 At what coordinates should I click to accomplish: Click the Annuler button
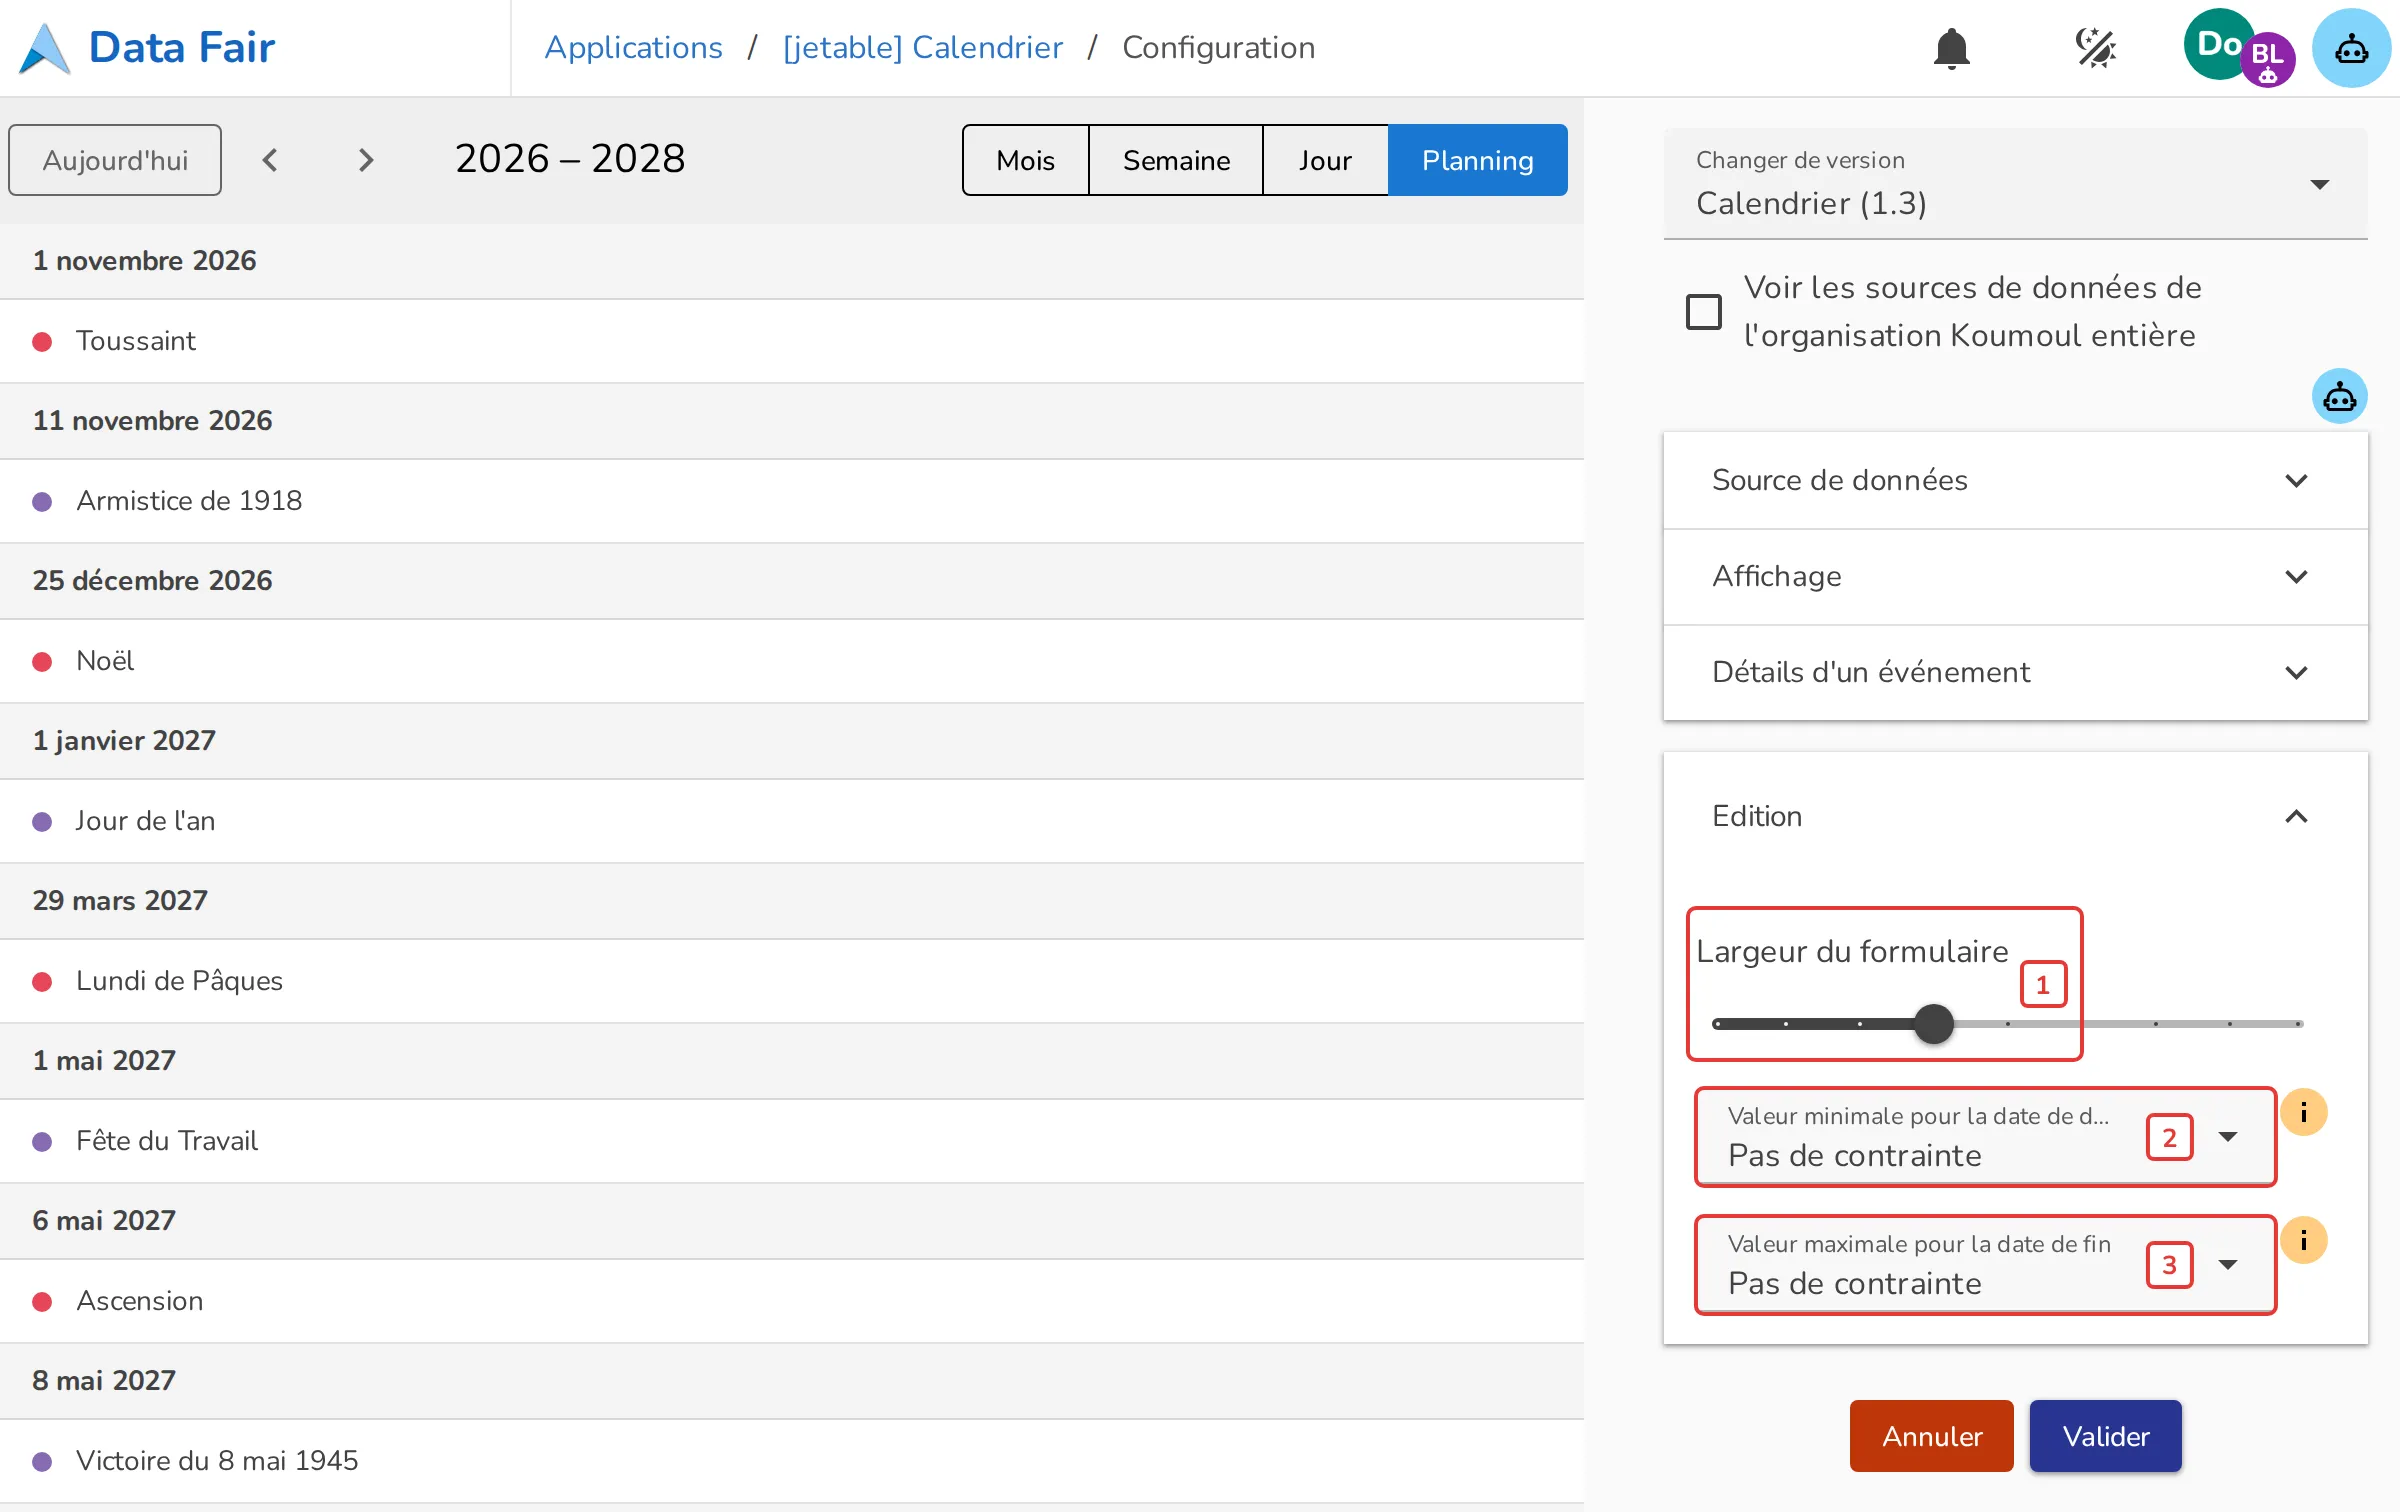tap(1931, 1436)
